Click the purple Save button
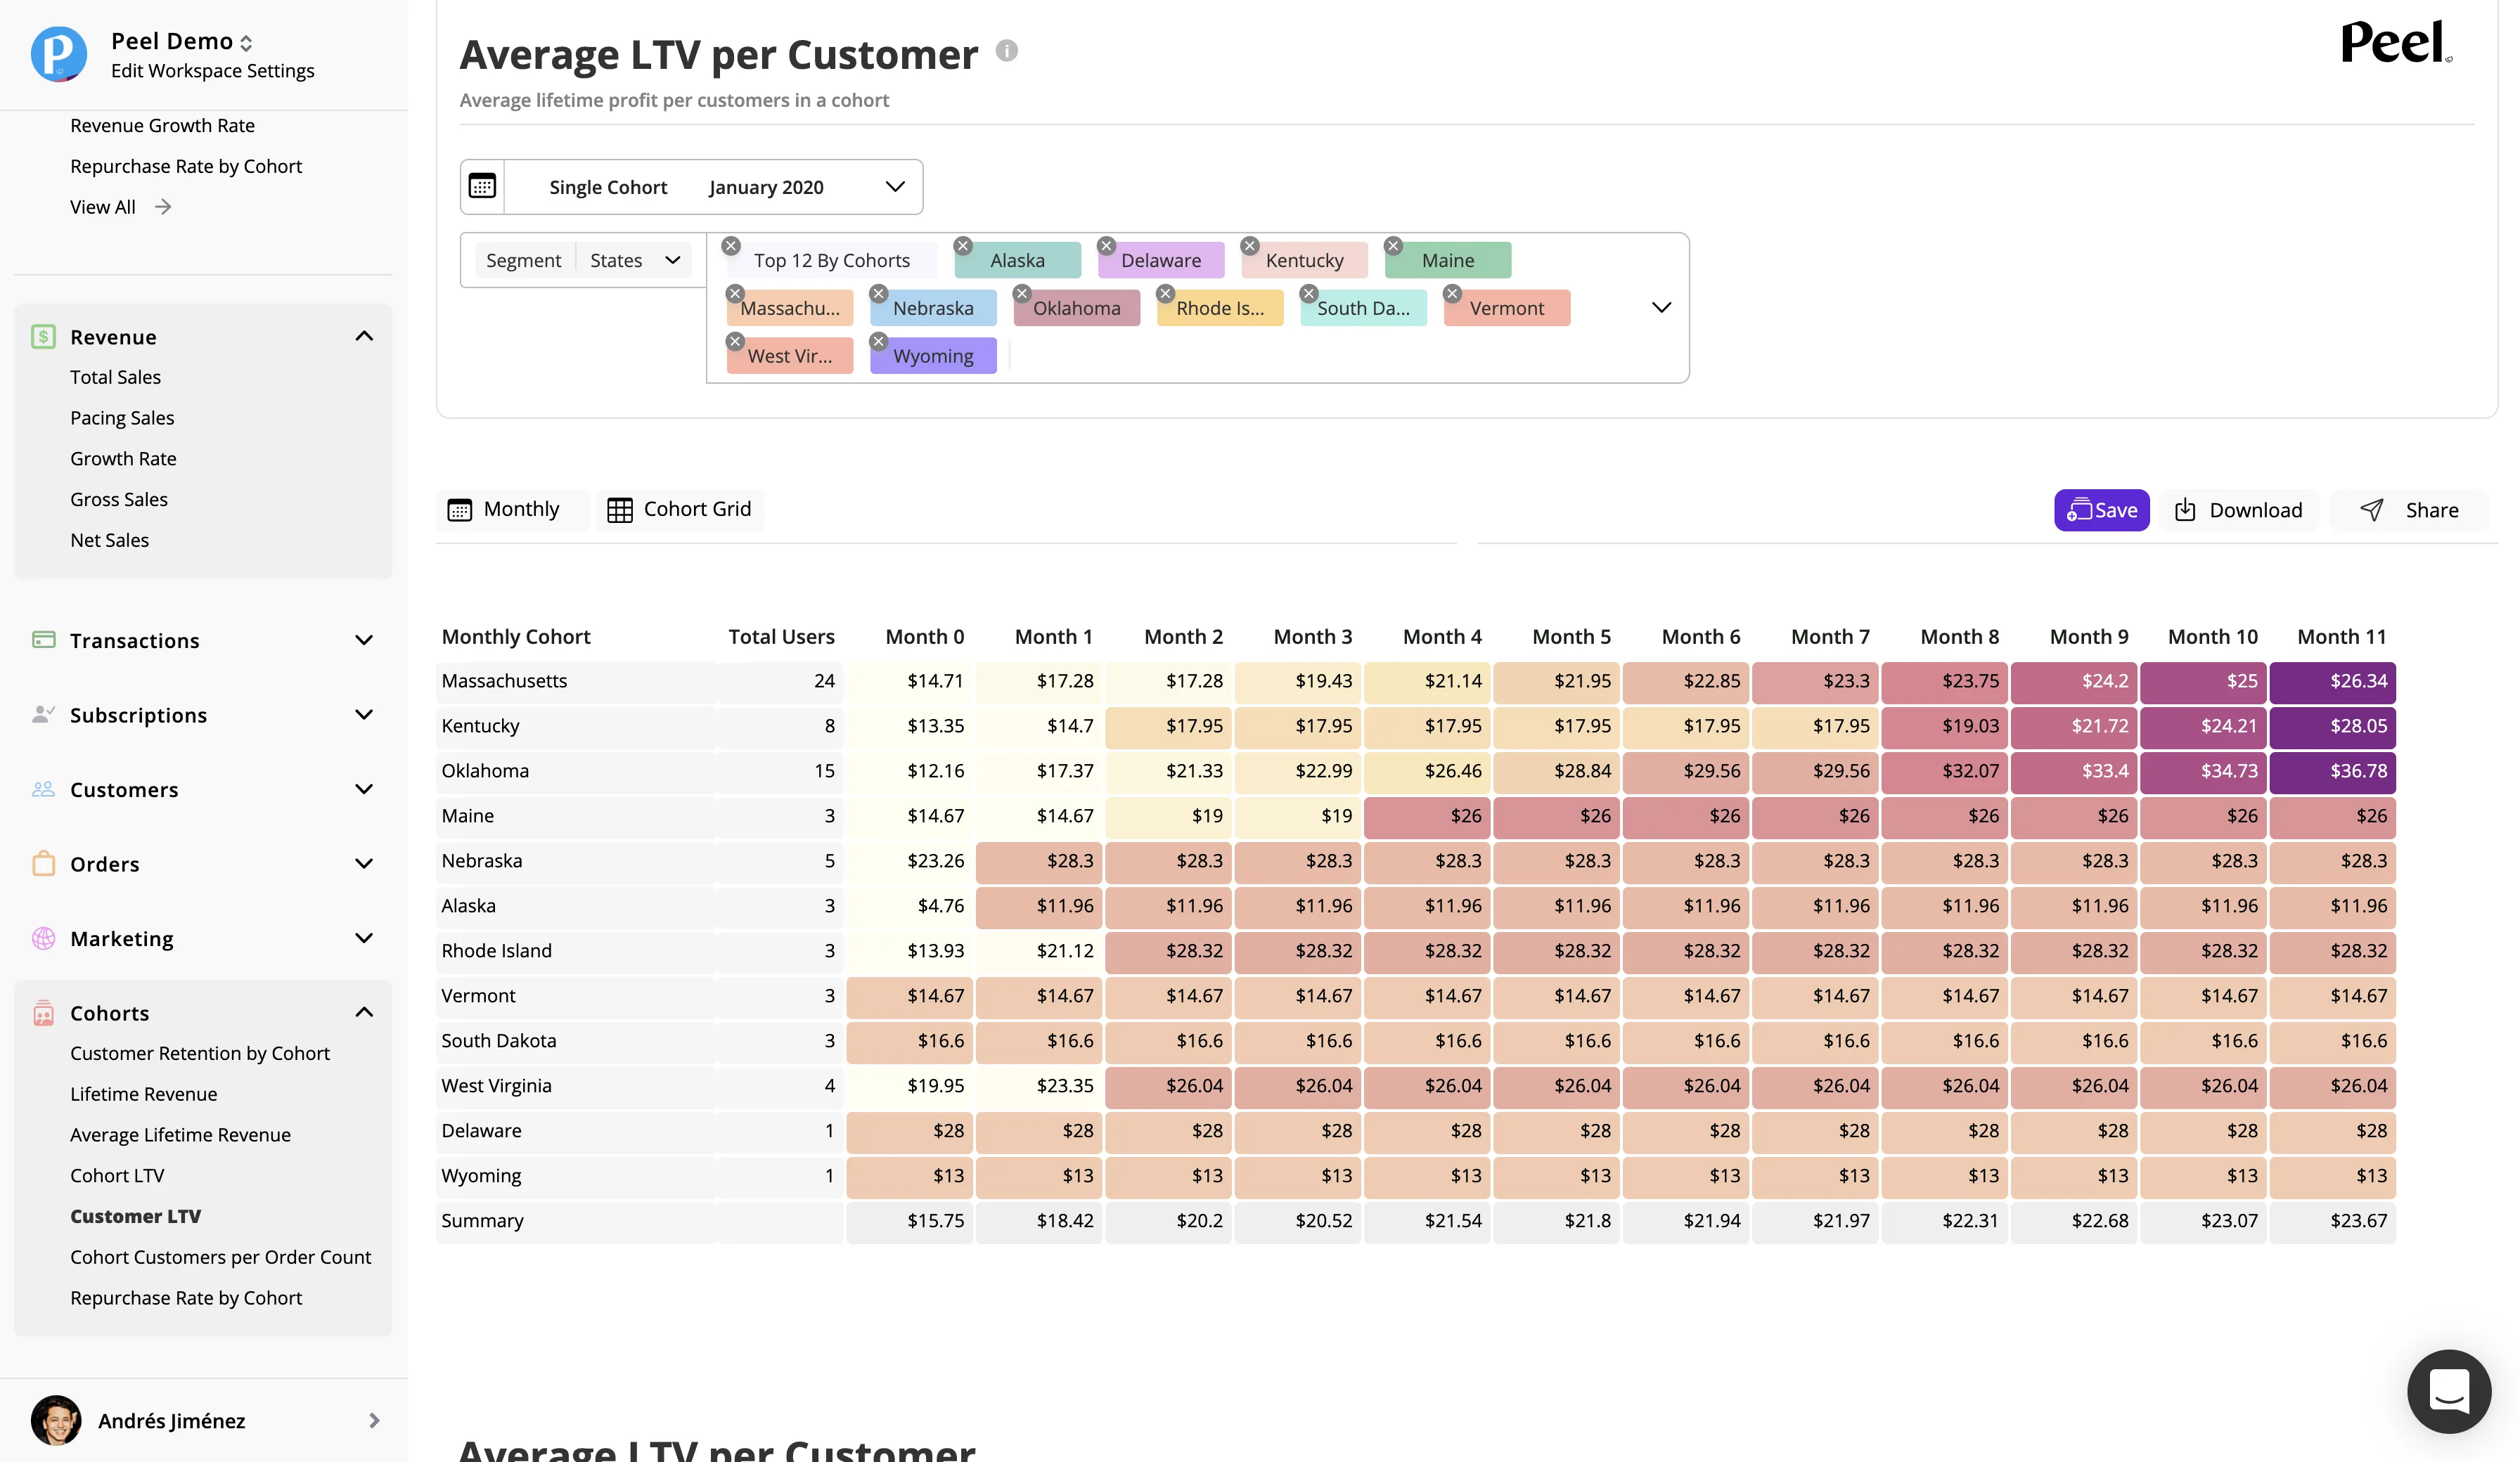2520x1462 pixels. point(2101,510)
